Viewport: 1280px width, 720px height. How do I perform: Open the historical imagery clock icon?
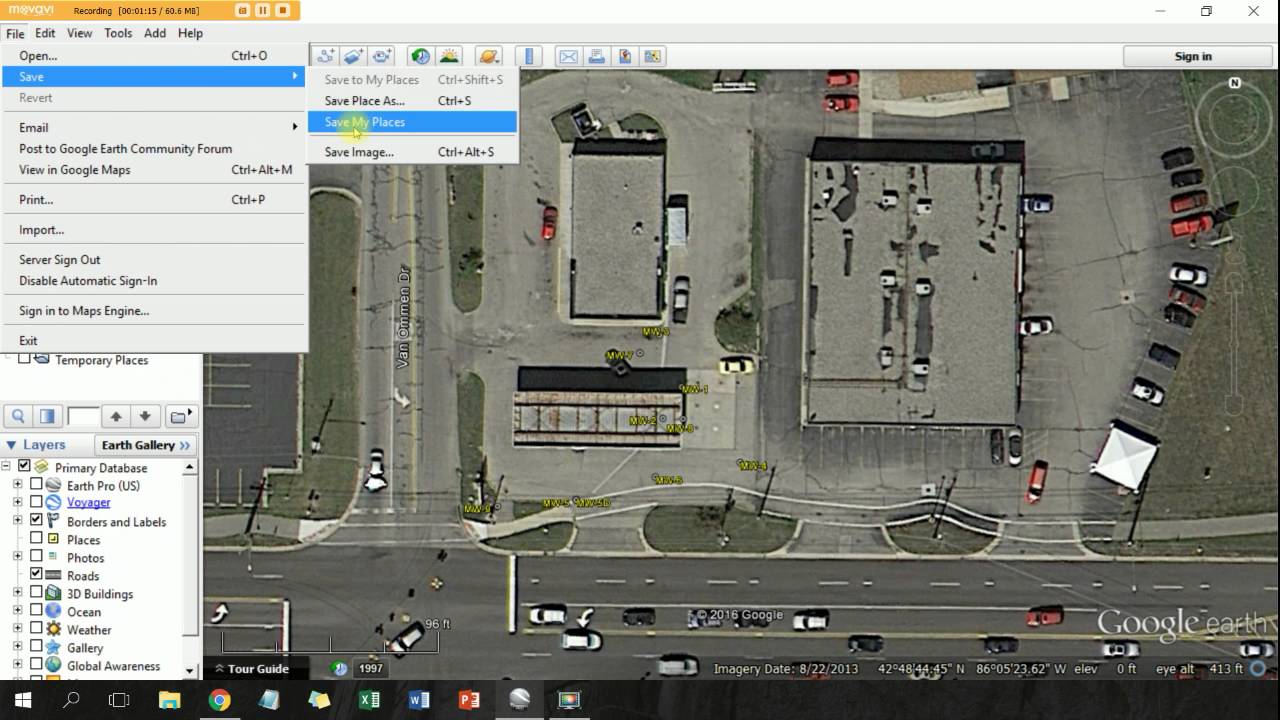[x=420, y=56]
